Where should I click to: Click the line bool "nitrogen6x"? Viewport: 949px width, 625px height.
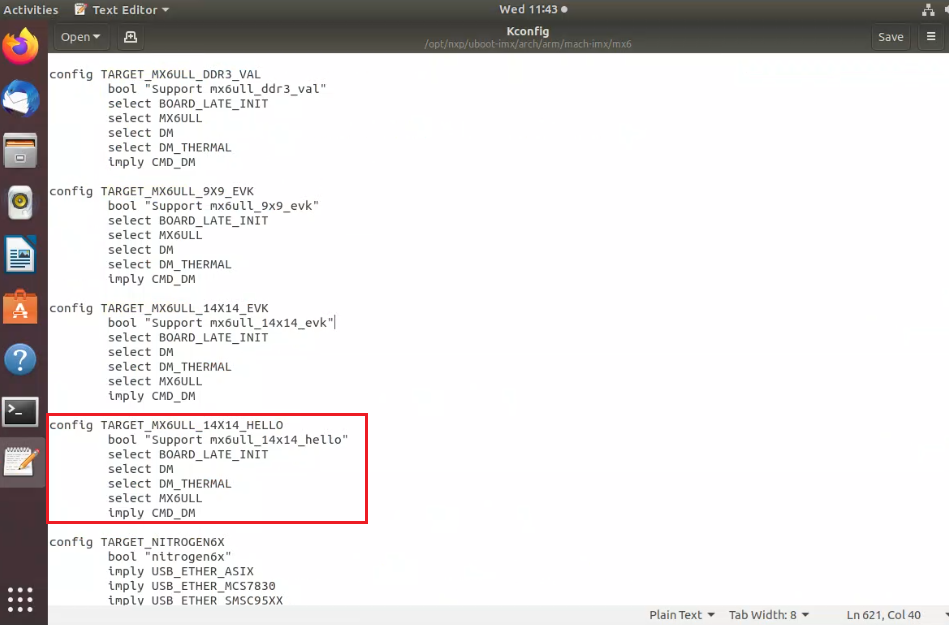click(x=169, y=556)
